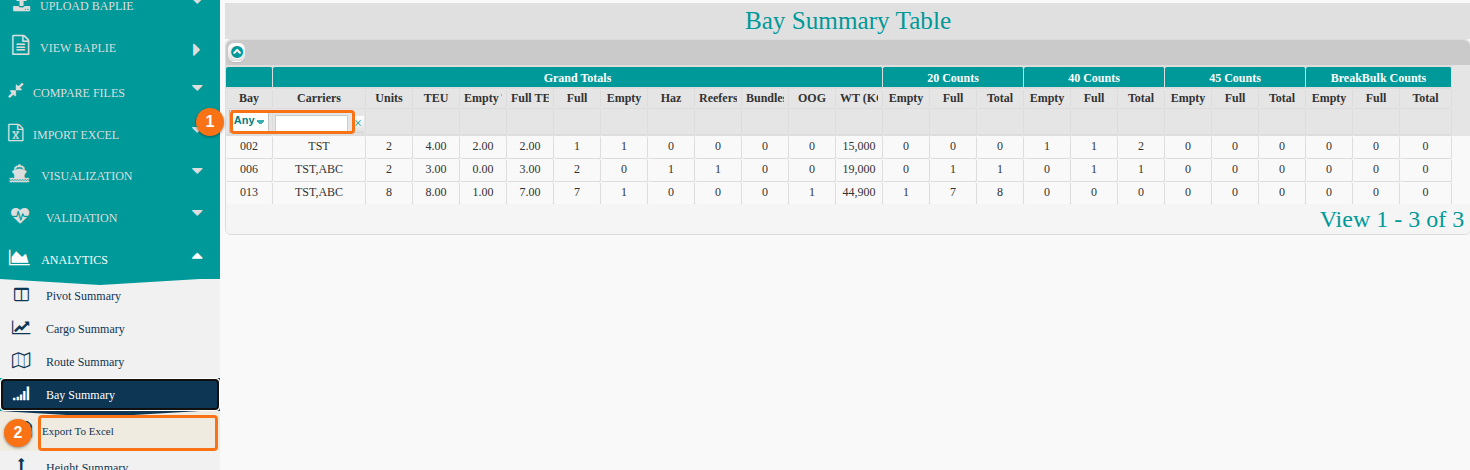Click the Analytics area chart icon
This screenshot has height=470, width=1470.
tap(19, 258)
